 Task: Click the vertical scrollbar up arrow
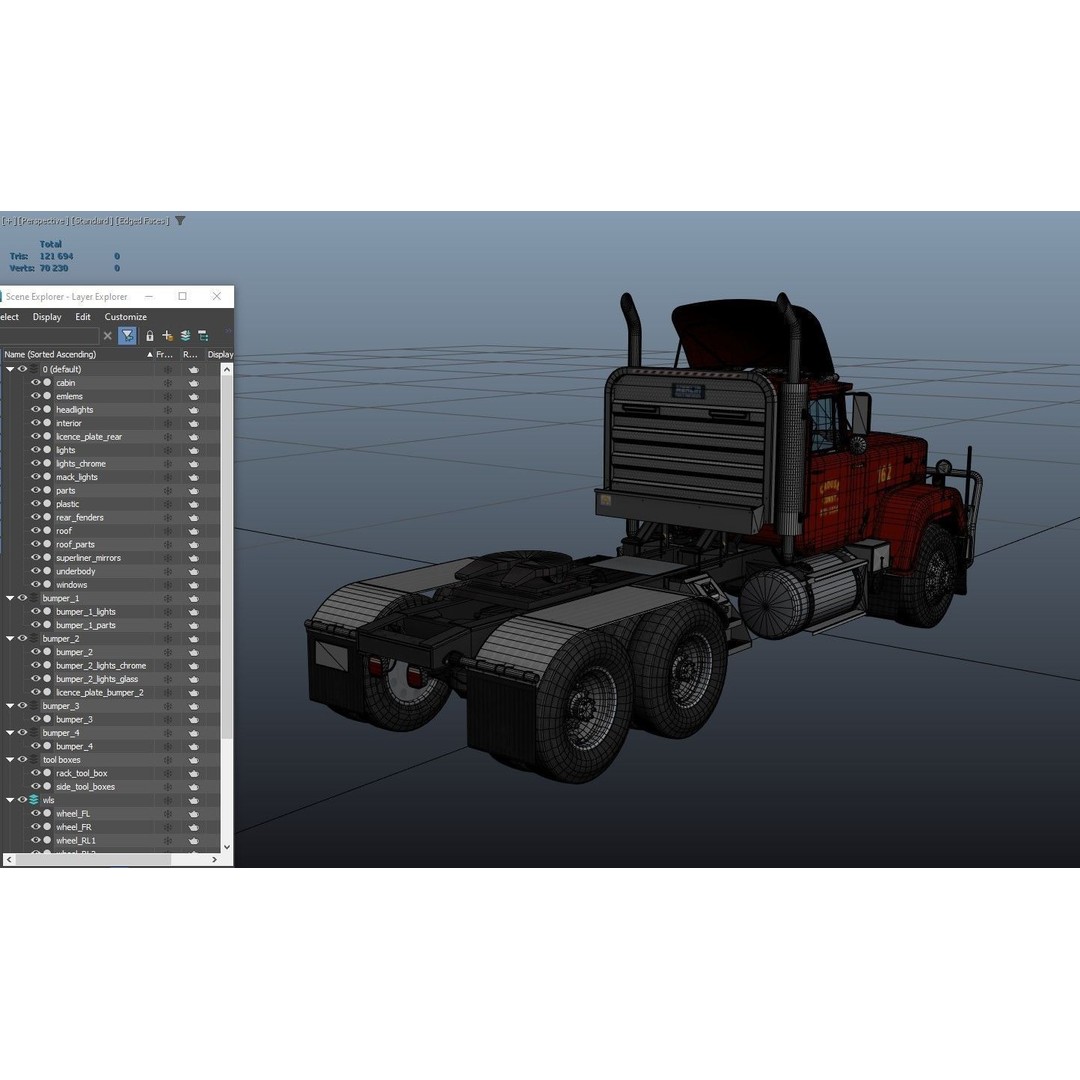227,370
